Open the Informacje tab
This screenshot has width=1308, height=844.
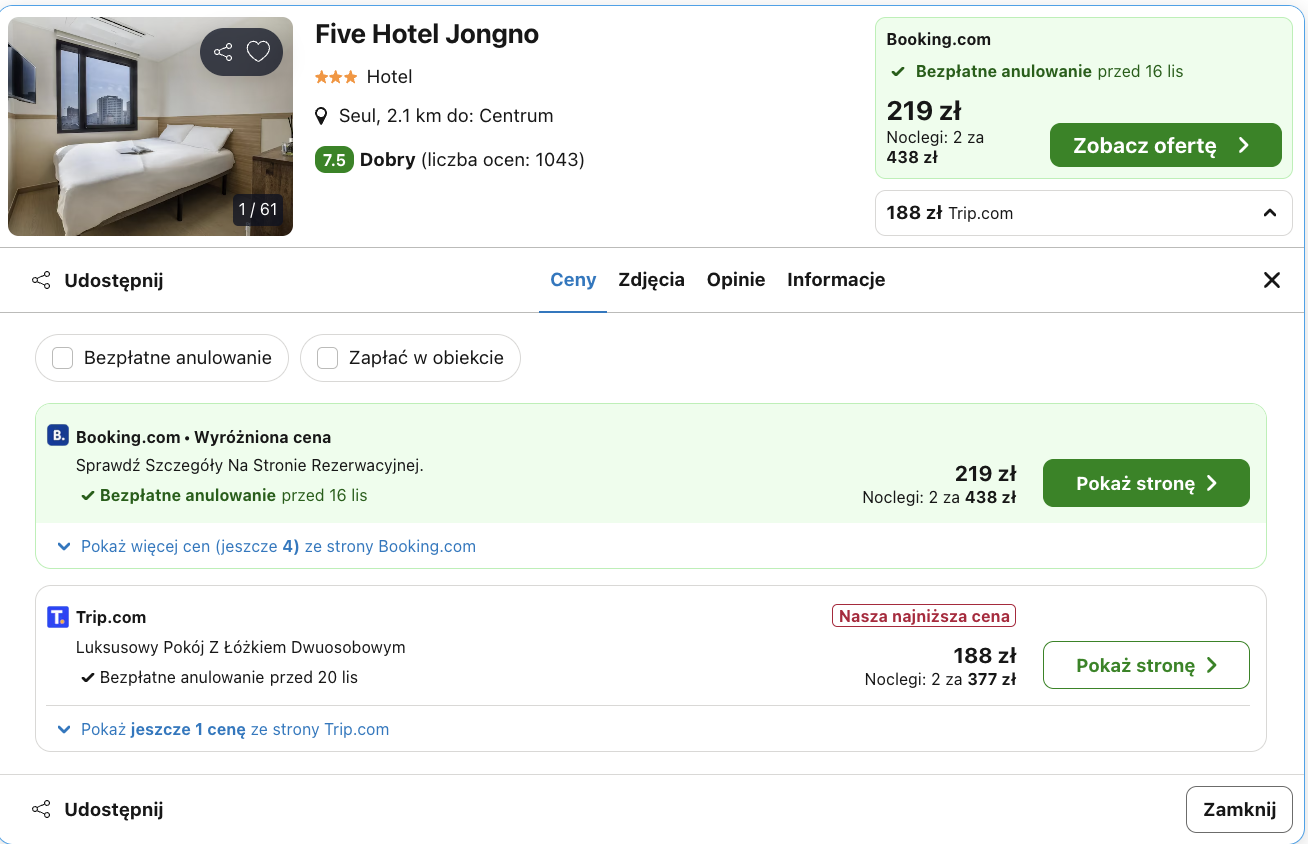pos(836,280)
